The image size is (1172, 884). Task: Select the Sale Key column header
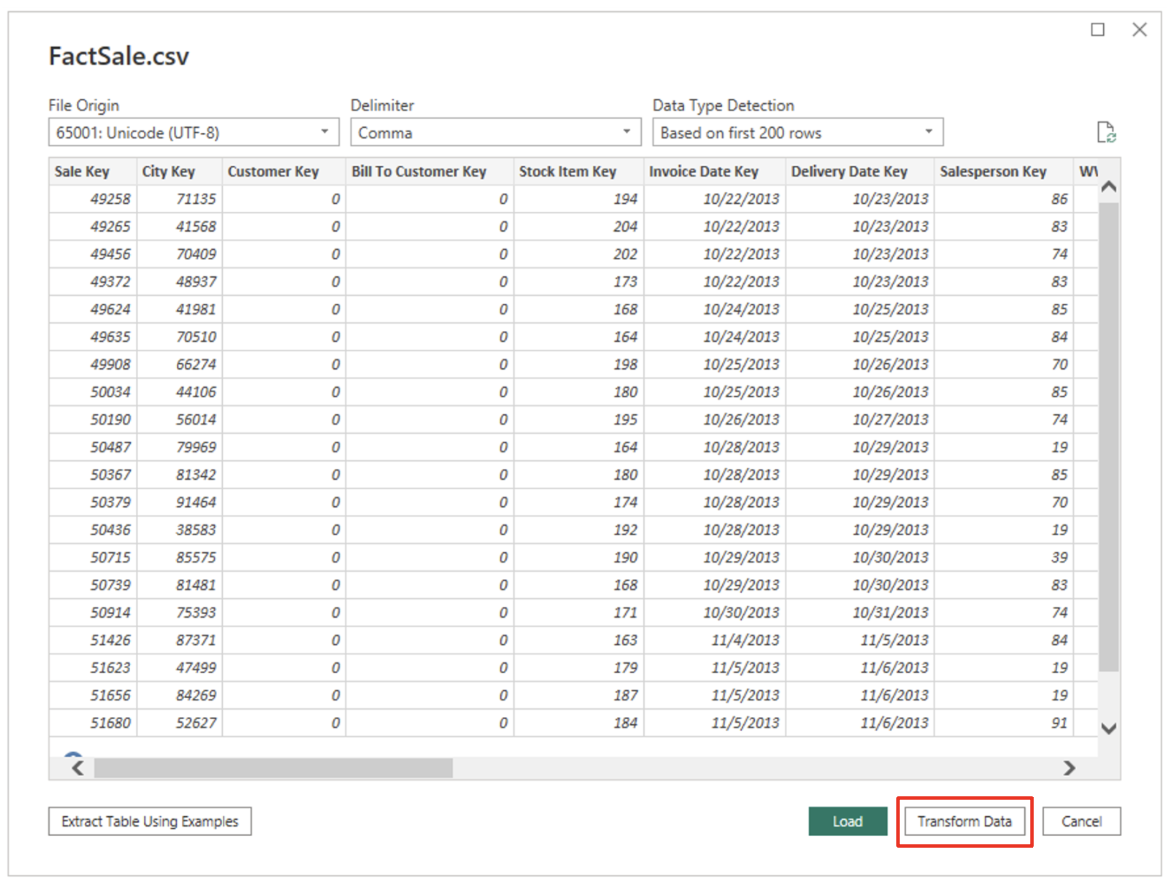[93, 171]
